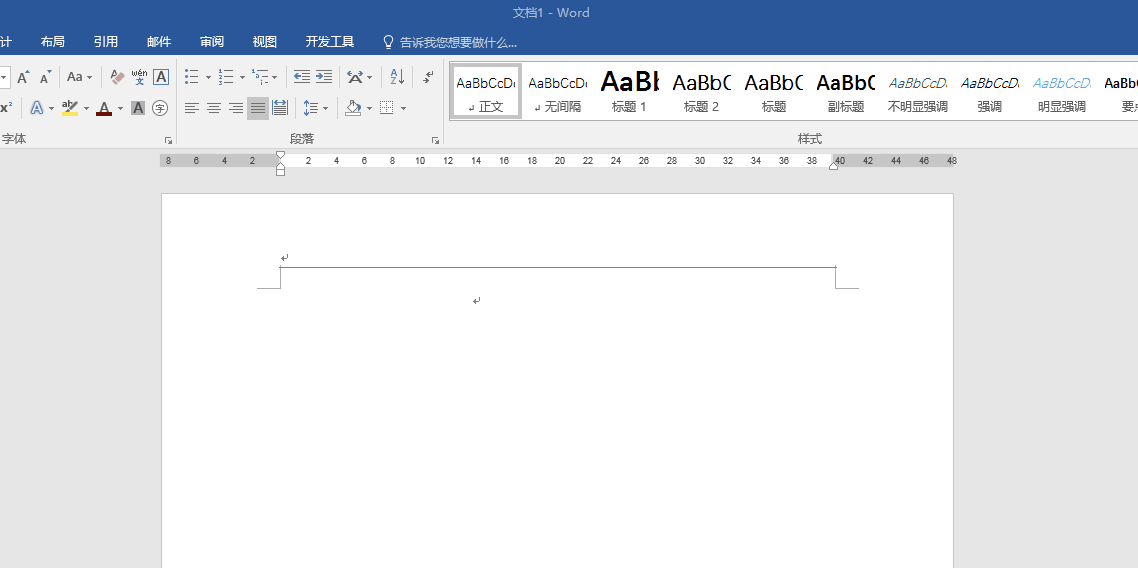Toggle Center paragraph alignment
The image size is (1138, 568).
point(214,108)
